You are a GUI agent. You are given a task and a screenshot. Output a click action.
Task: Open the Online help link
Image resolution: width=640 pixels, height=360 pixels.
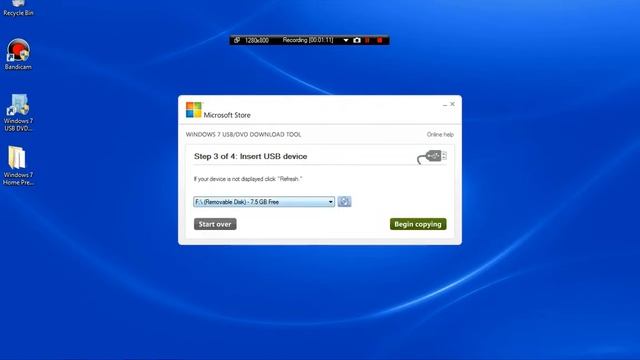pos(440,134)
